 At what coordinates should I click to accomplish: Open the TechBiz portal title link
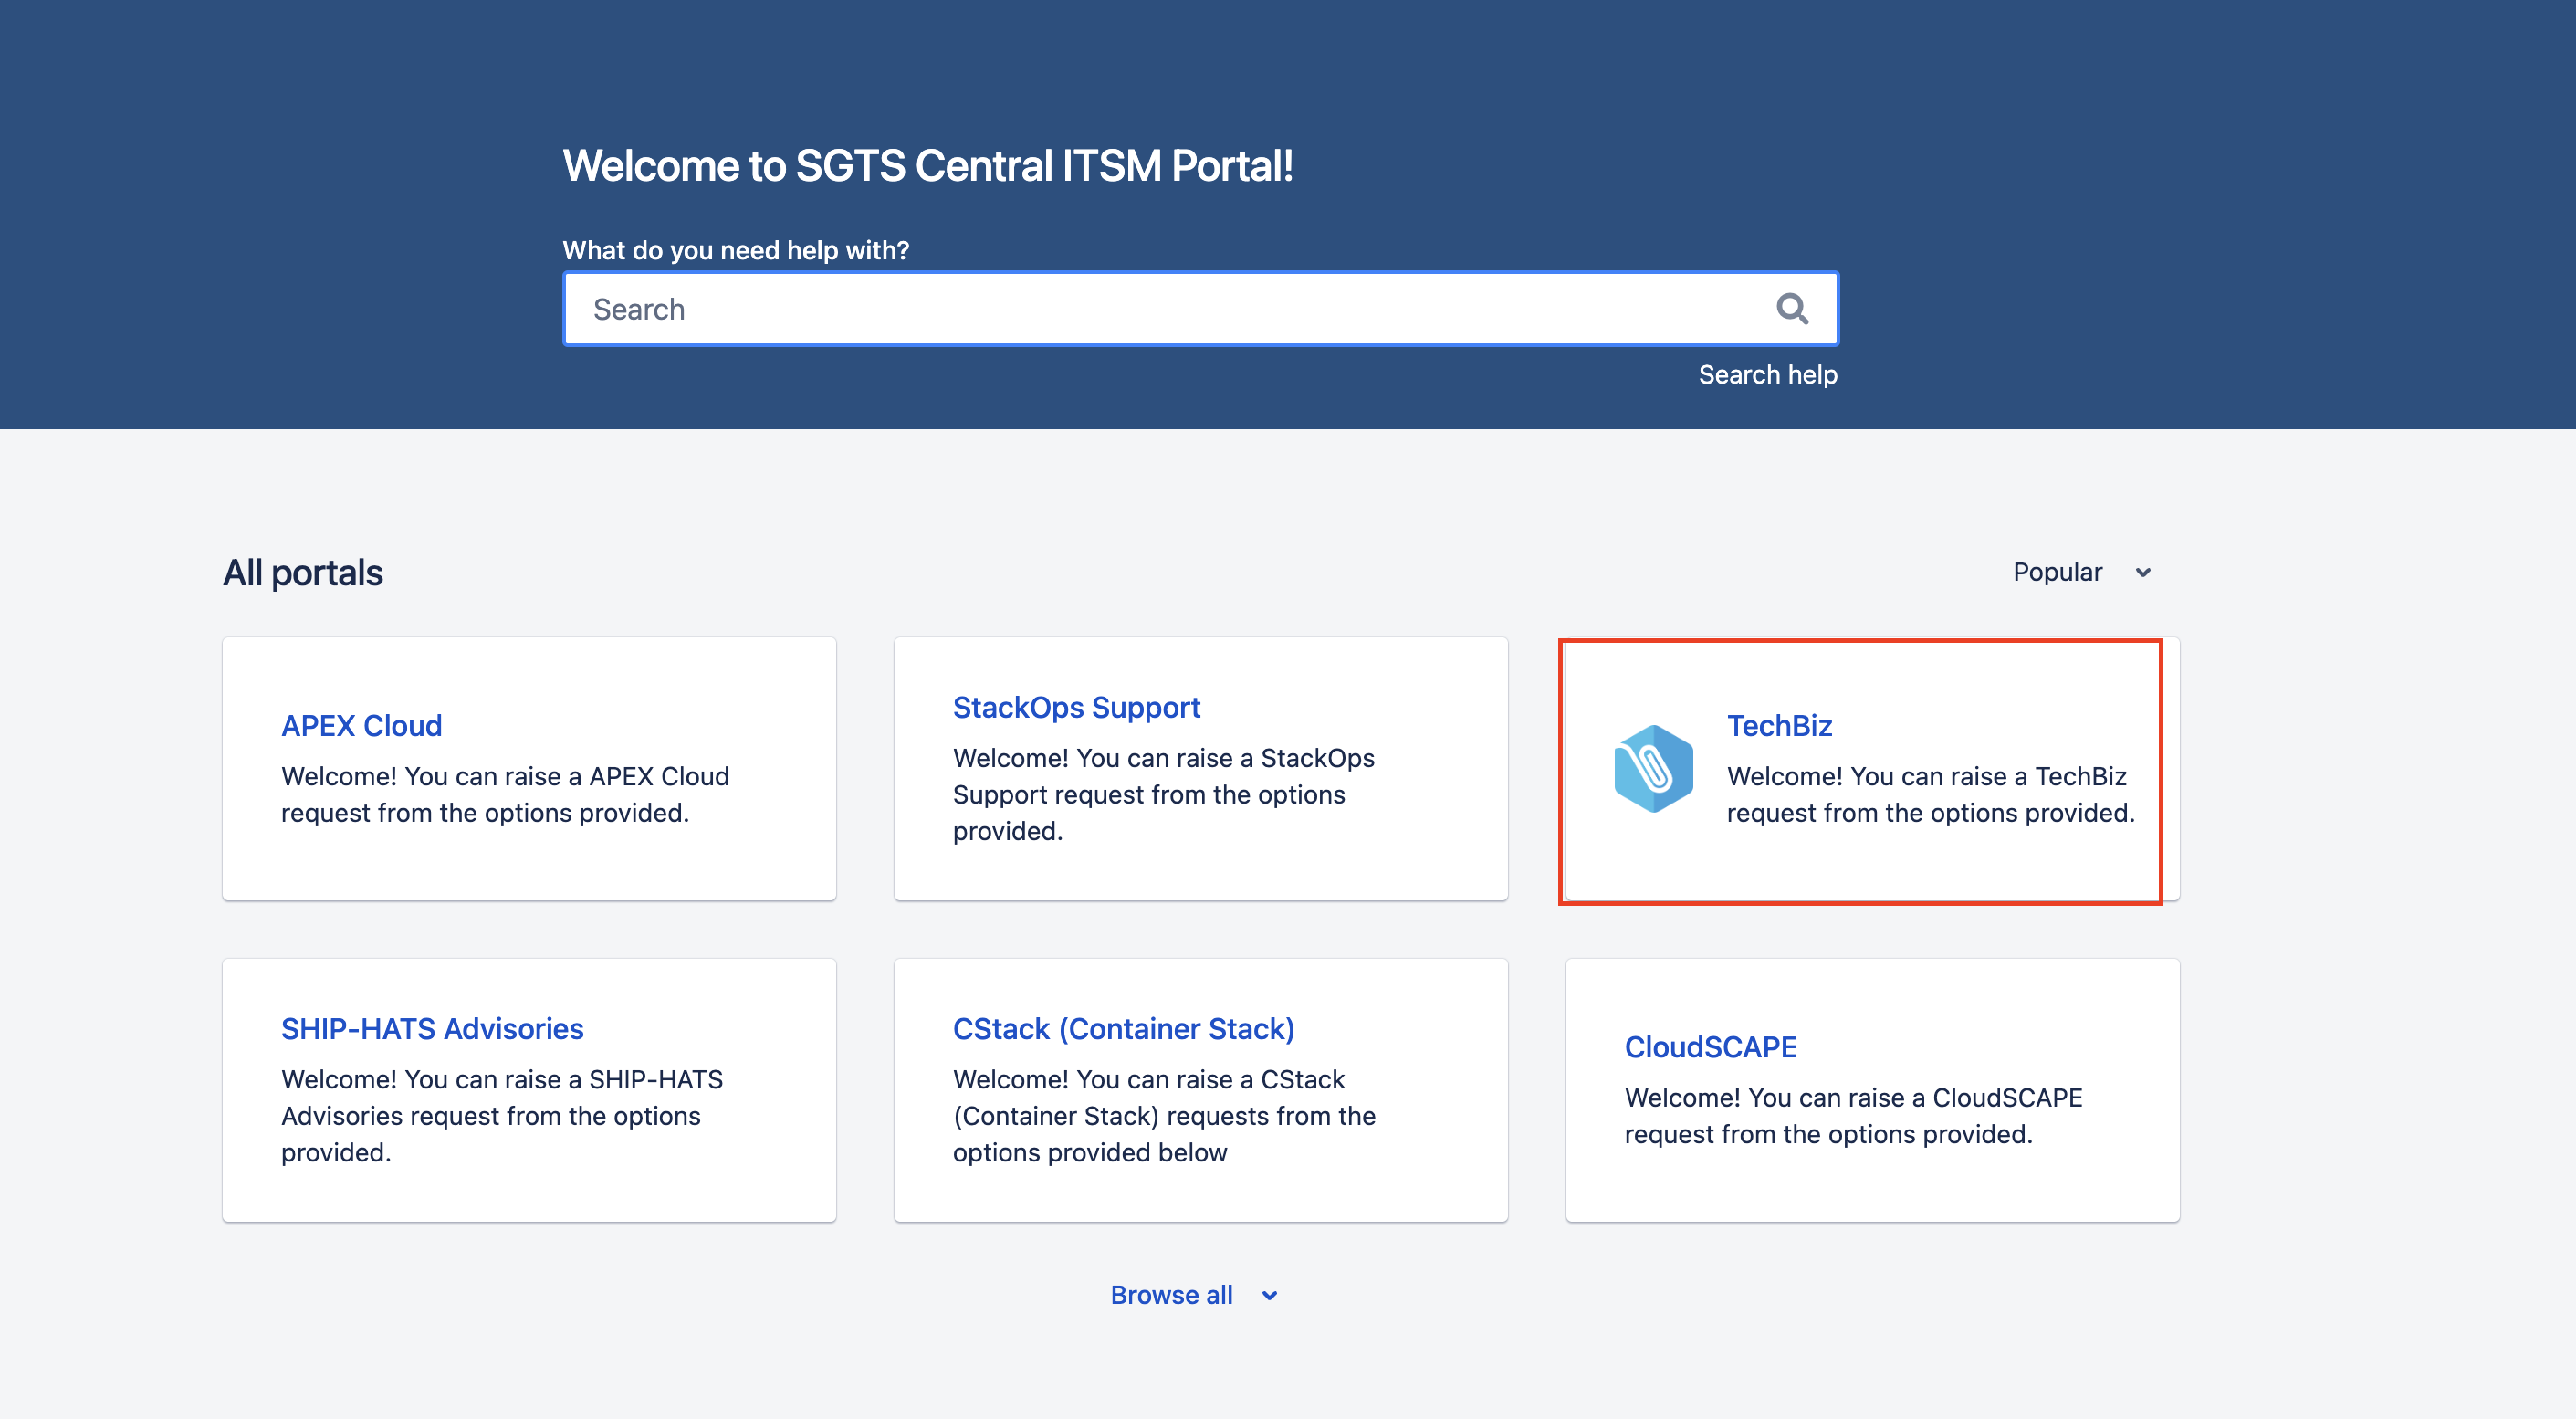click(x=1779, y=725)
